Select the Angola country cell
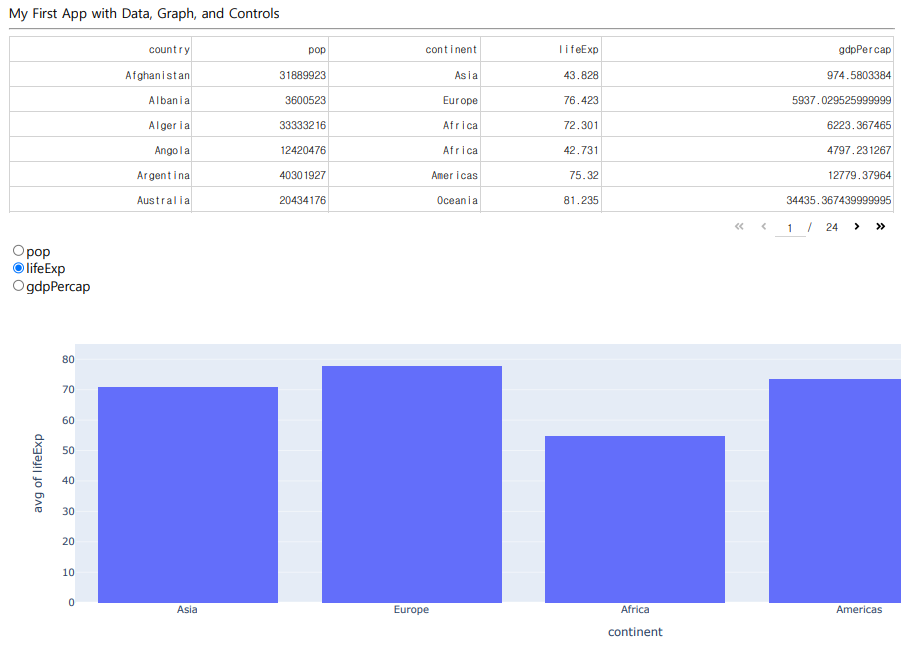 [x=101, y=150]
